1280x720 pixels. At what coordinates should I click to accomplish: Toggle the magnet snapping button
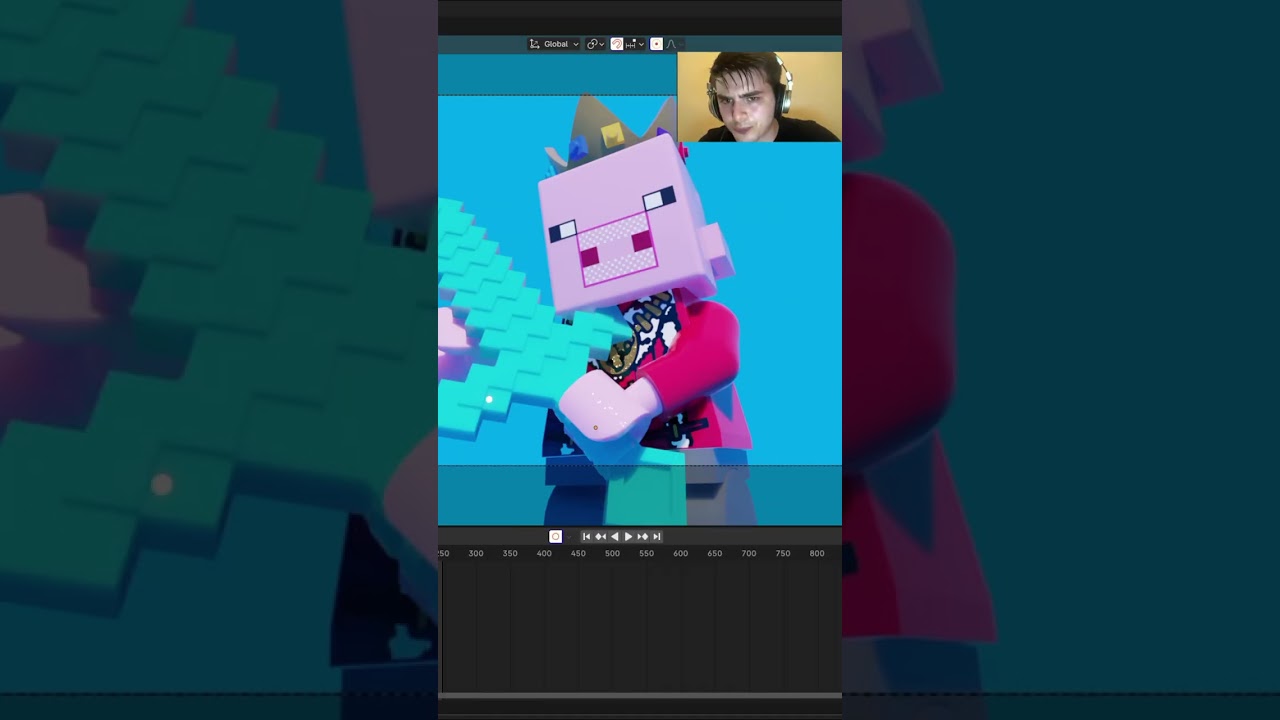pyautogui.click(x=617, y=44)
